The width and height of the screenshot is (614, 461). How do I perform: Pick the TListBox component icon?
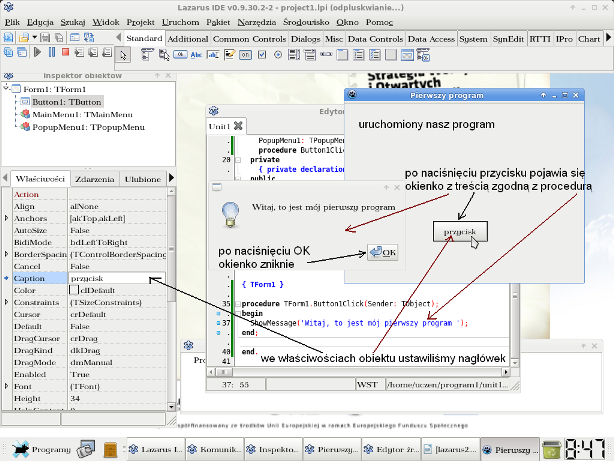pyautogui.click(x=294, y=55)
